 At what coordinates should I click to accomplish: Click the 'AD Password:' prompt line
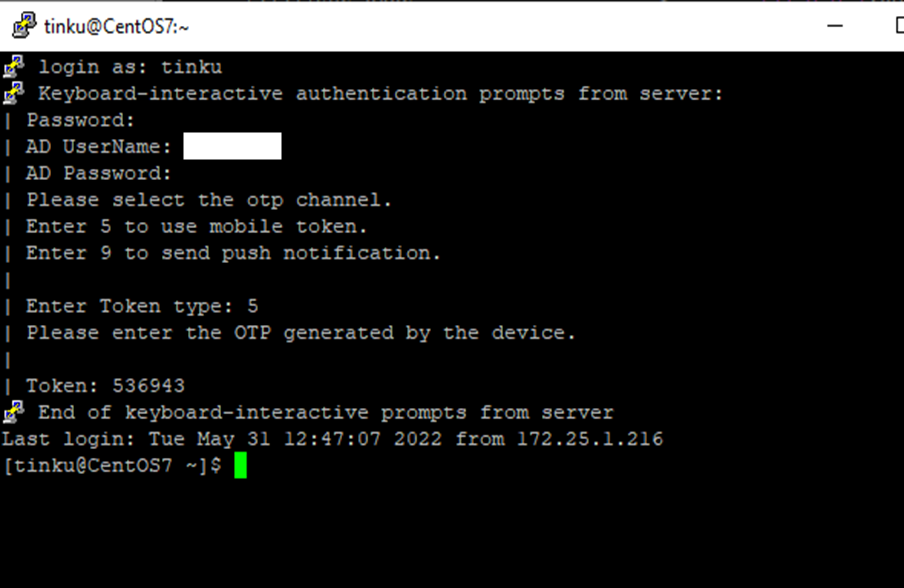(99, 174)
